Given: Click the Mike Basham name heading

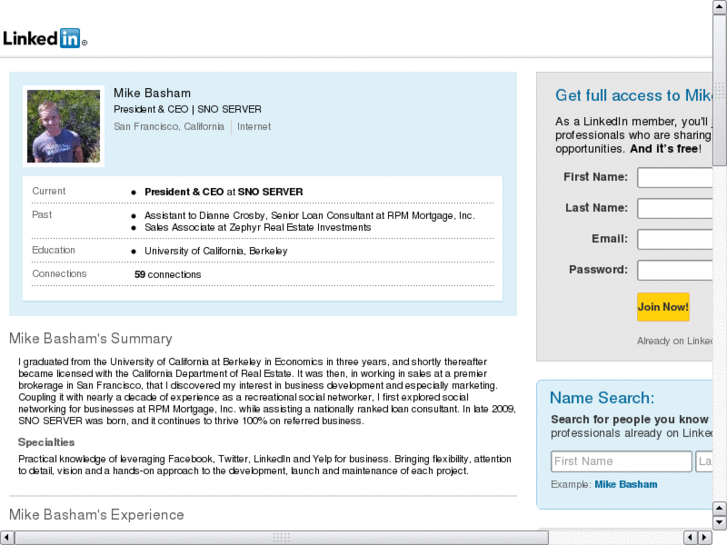Looking at the screenshot, I should (152, 93).
